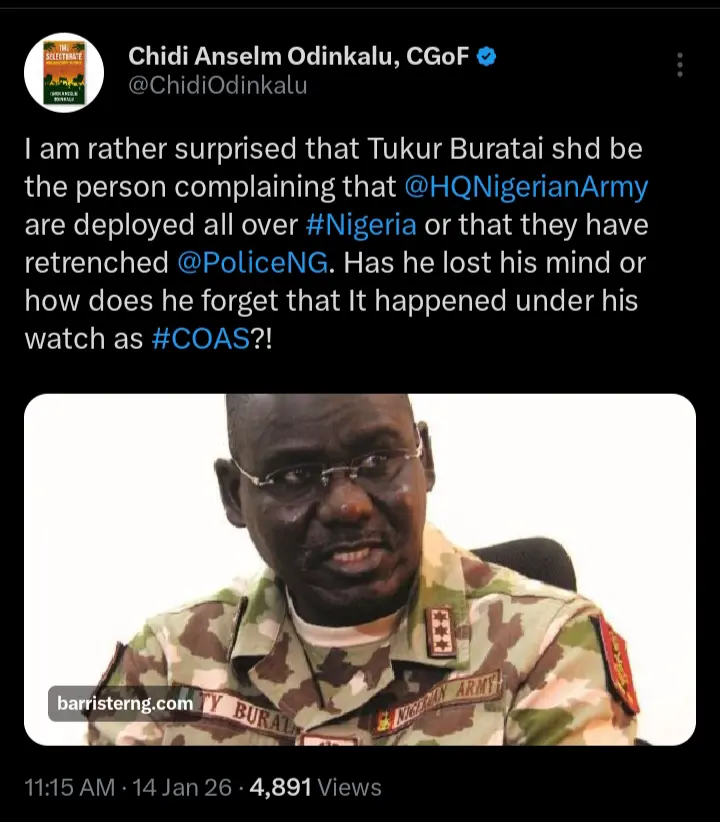Click the red shoulder patch in photo
Image resolution: width=720 pixels, height=822 pixels.
(617, 662)
